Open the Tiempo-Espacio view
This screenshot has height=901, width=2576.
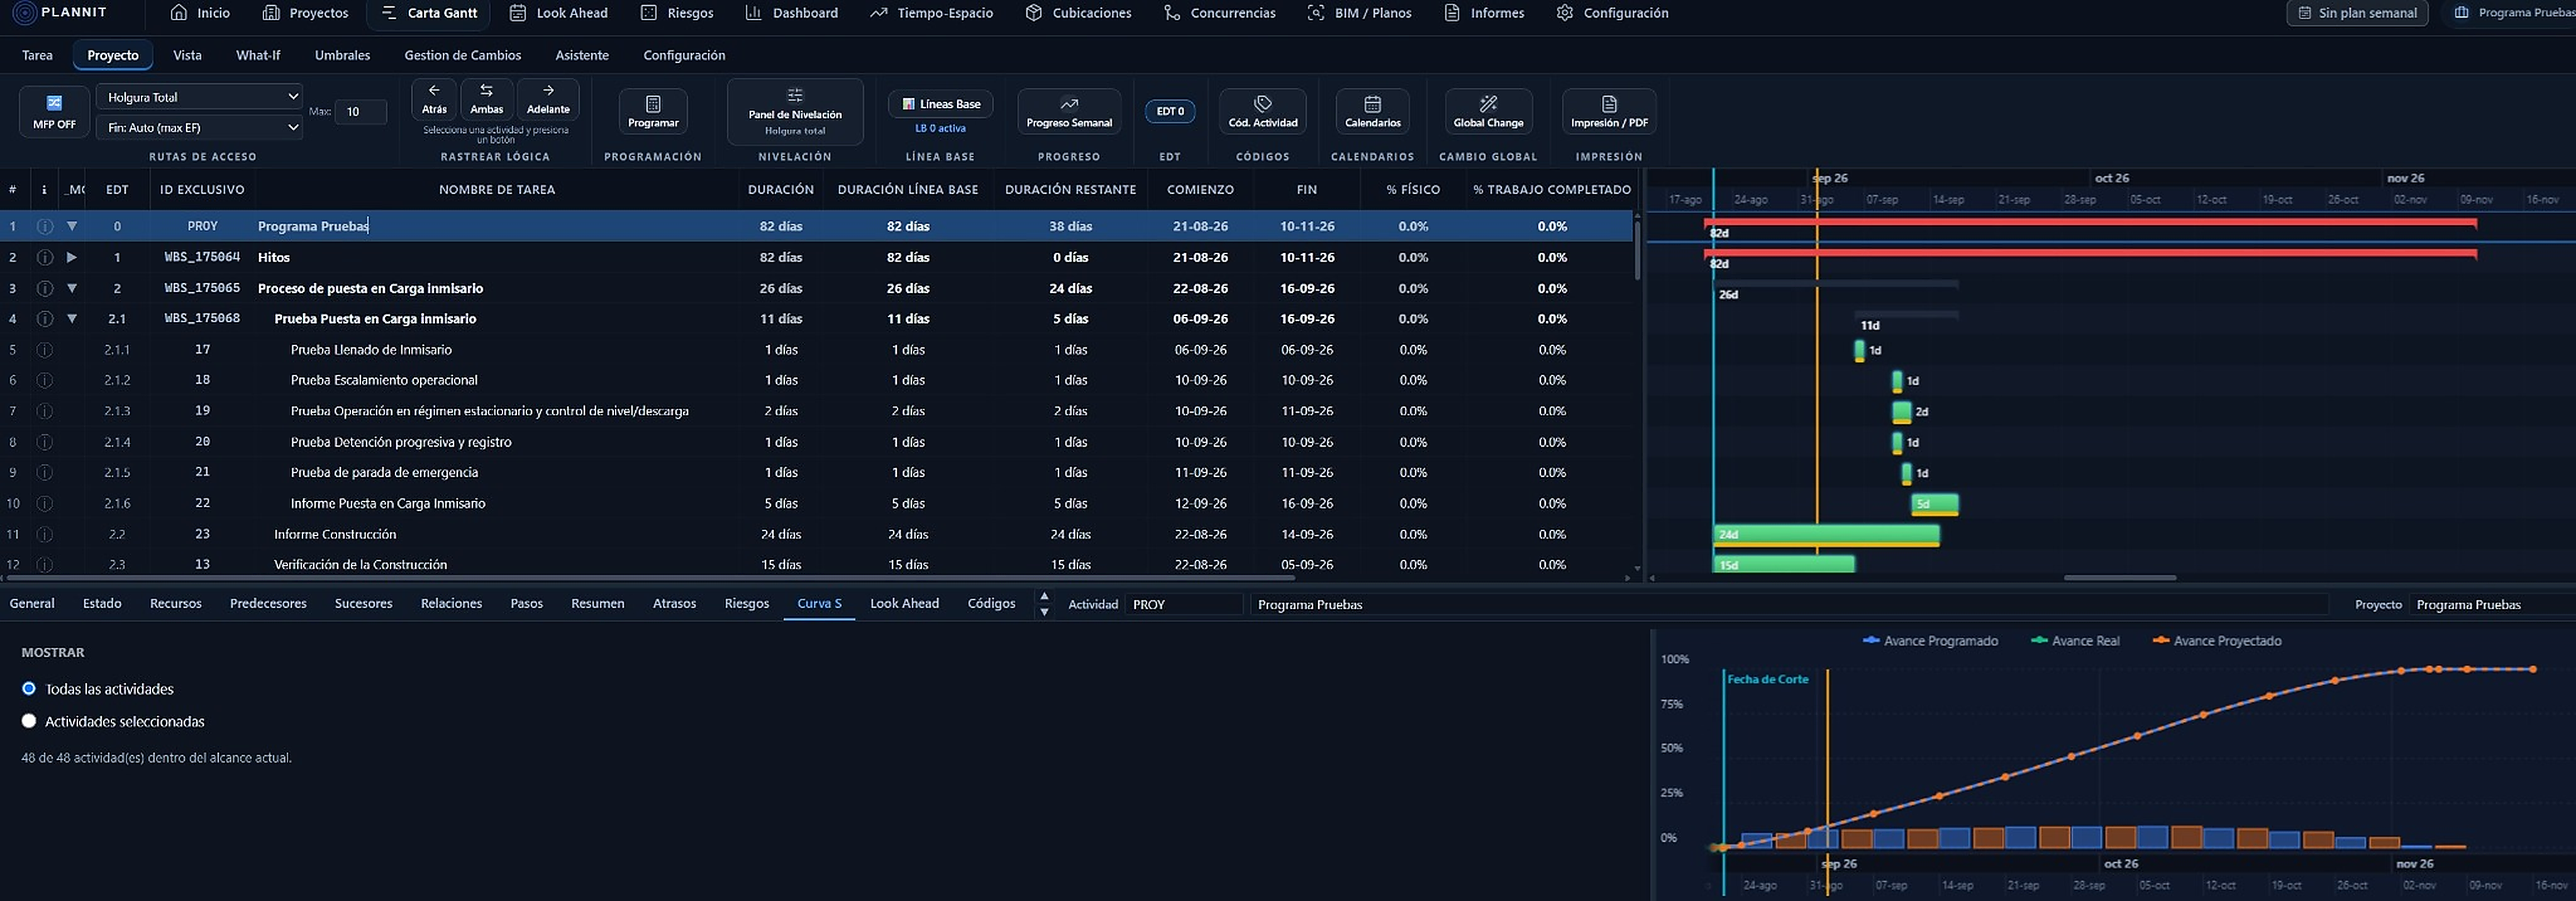point(931,13)
